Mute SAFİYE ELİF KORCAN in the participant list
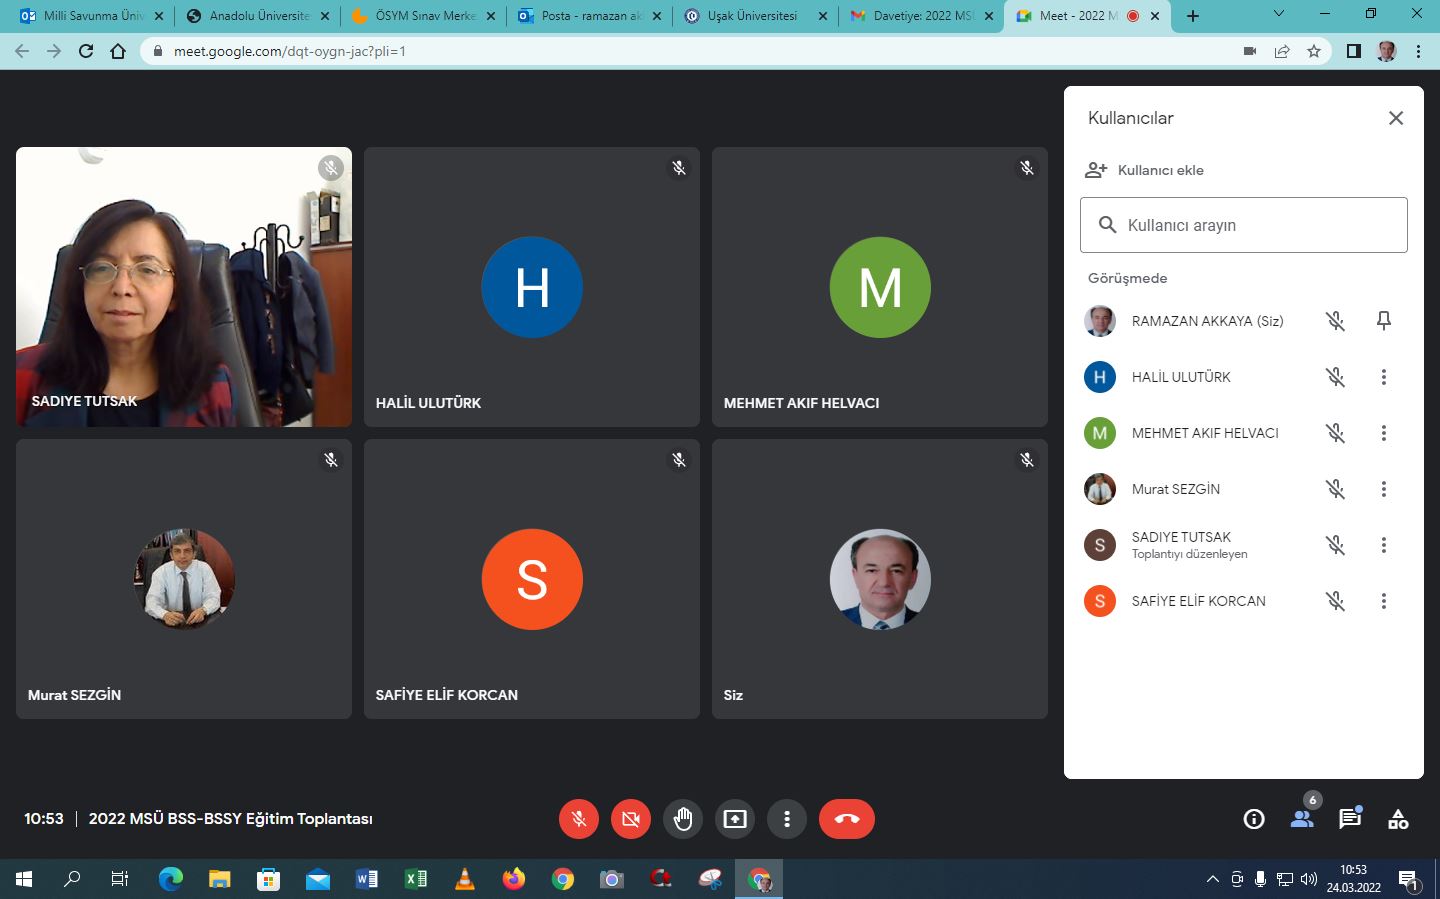 [1335, 601]
